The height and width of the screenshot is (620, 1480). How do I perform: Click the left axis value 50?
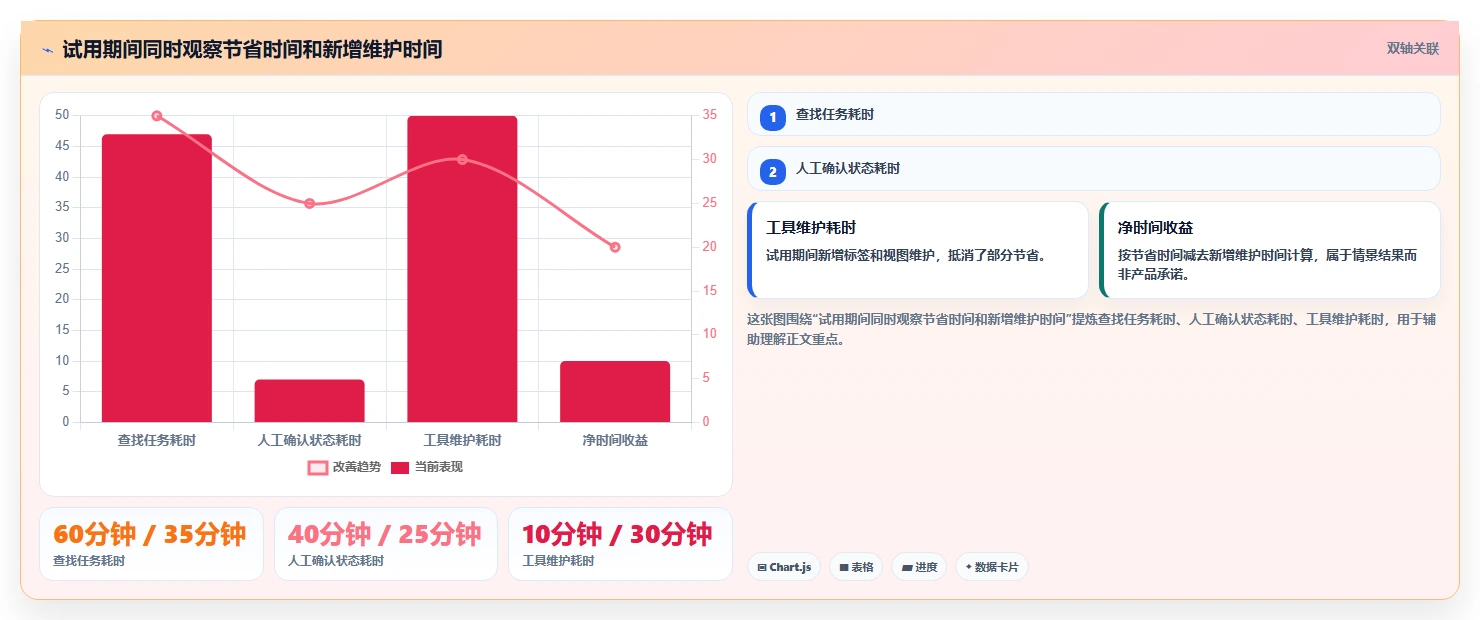(62, 115)
